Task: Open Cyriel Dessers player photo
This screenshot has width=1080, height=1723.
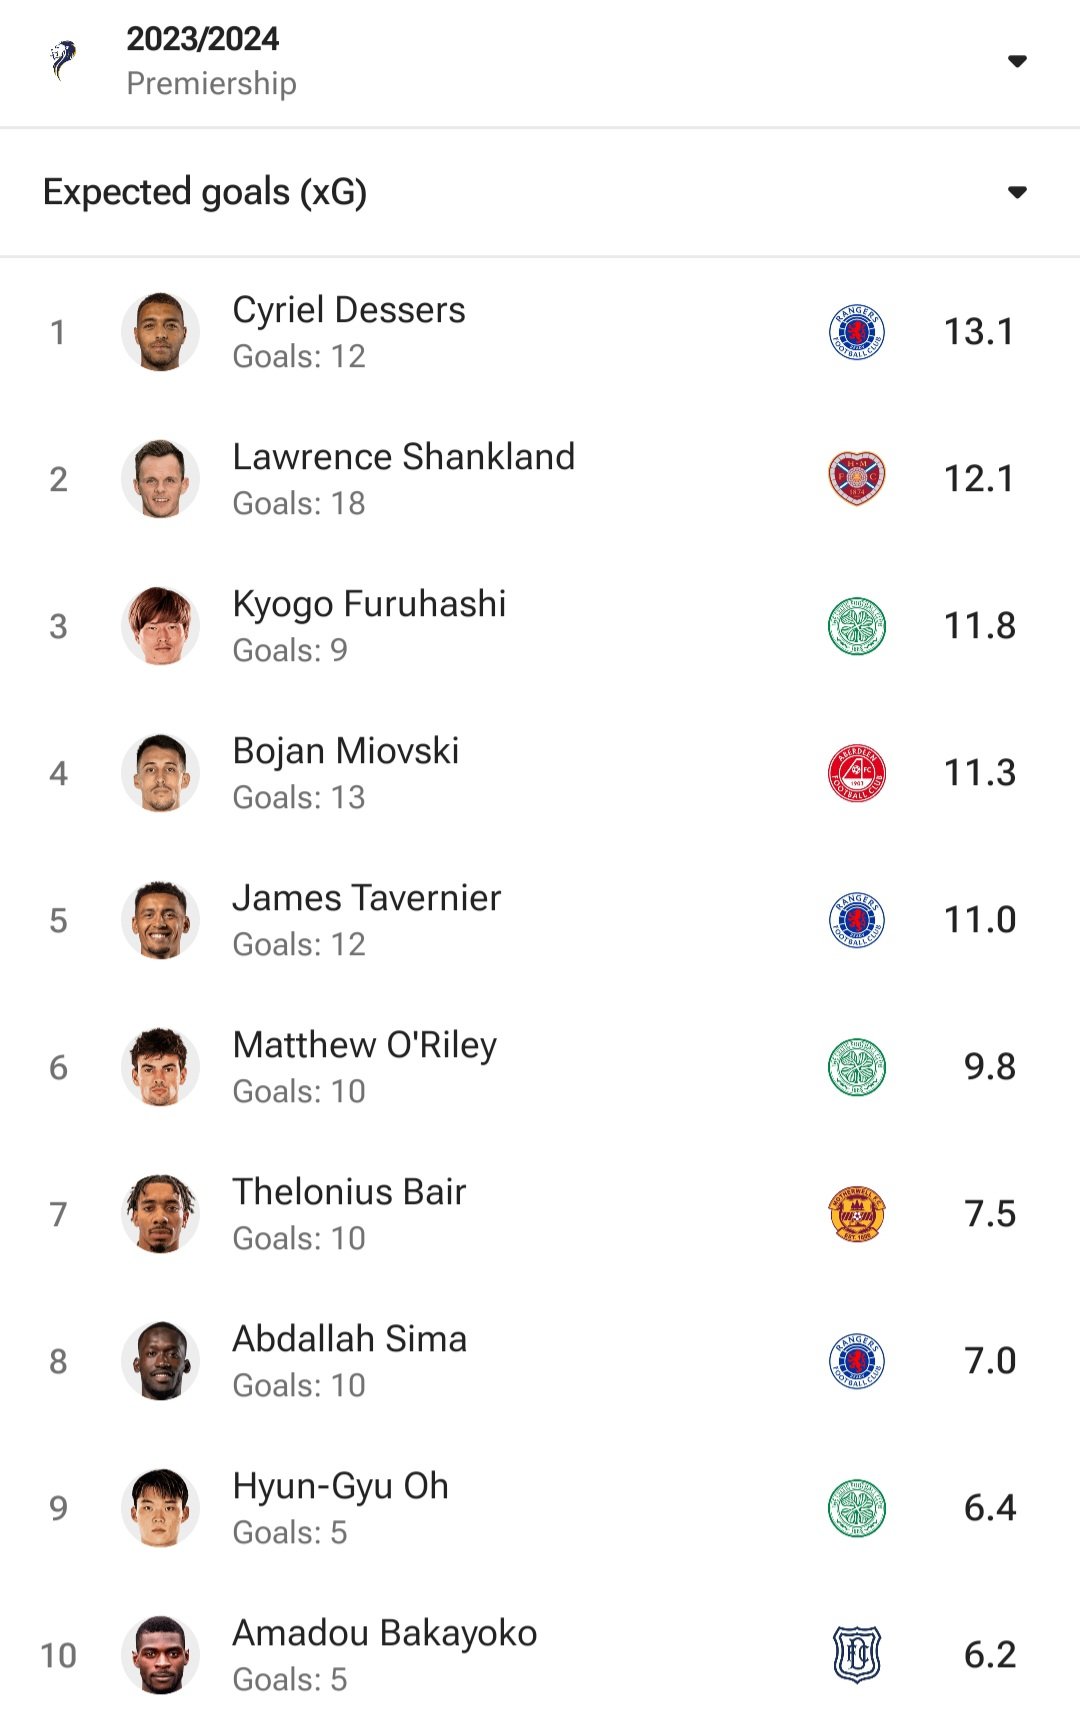Action: 160,332
